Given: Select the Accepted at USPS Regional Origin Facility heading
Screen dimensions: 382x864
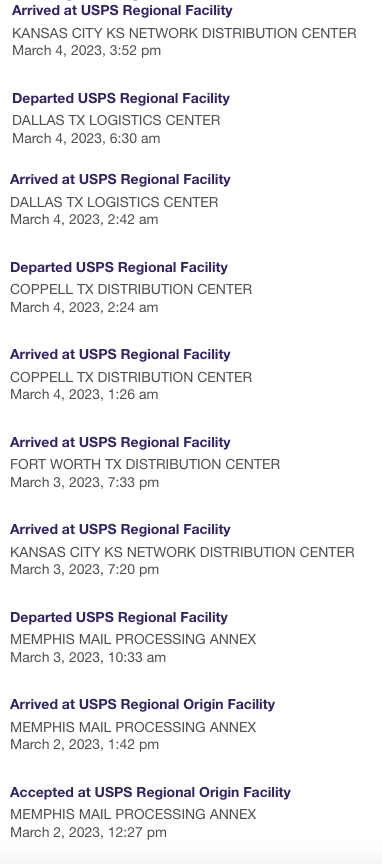Looking at the screenshot, I should point(150,792).
